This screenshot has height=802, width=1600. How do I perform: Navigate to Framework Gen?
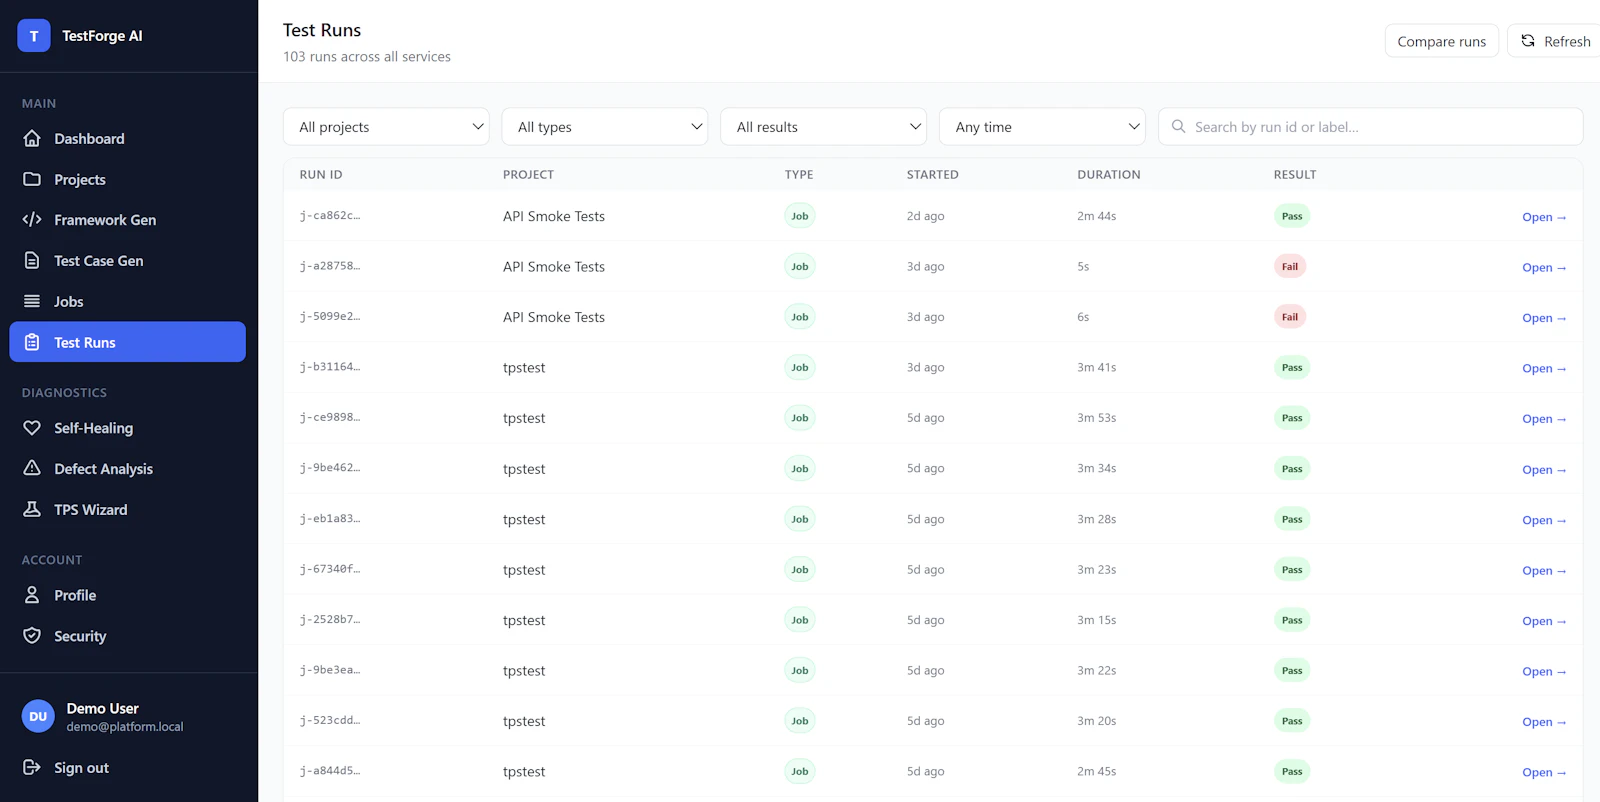[128, 220]
